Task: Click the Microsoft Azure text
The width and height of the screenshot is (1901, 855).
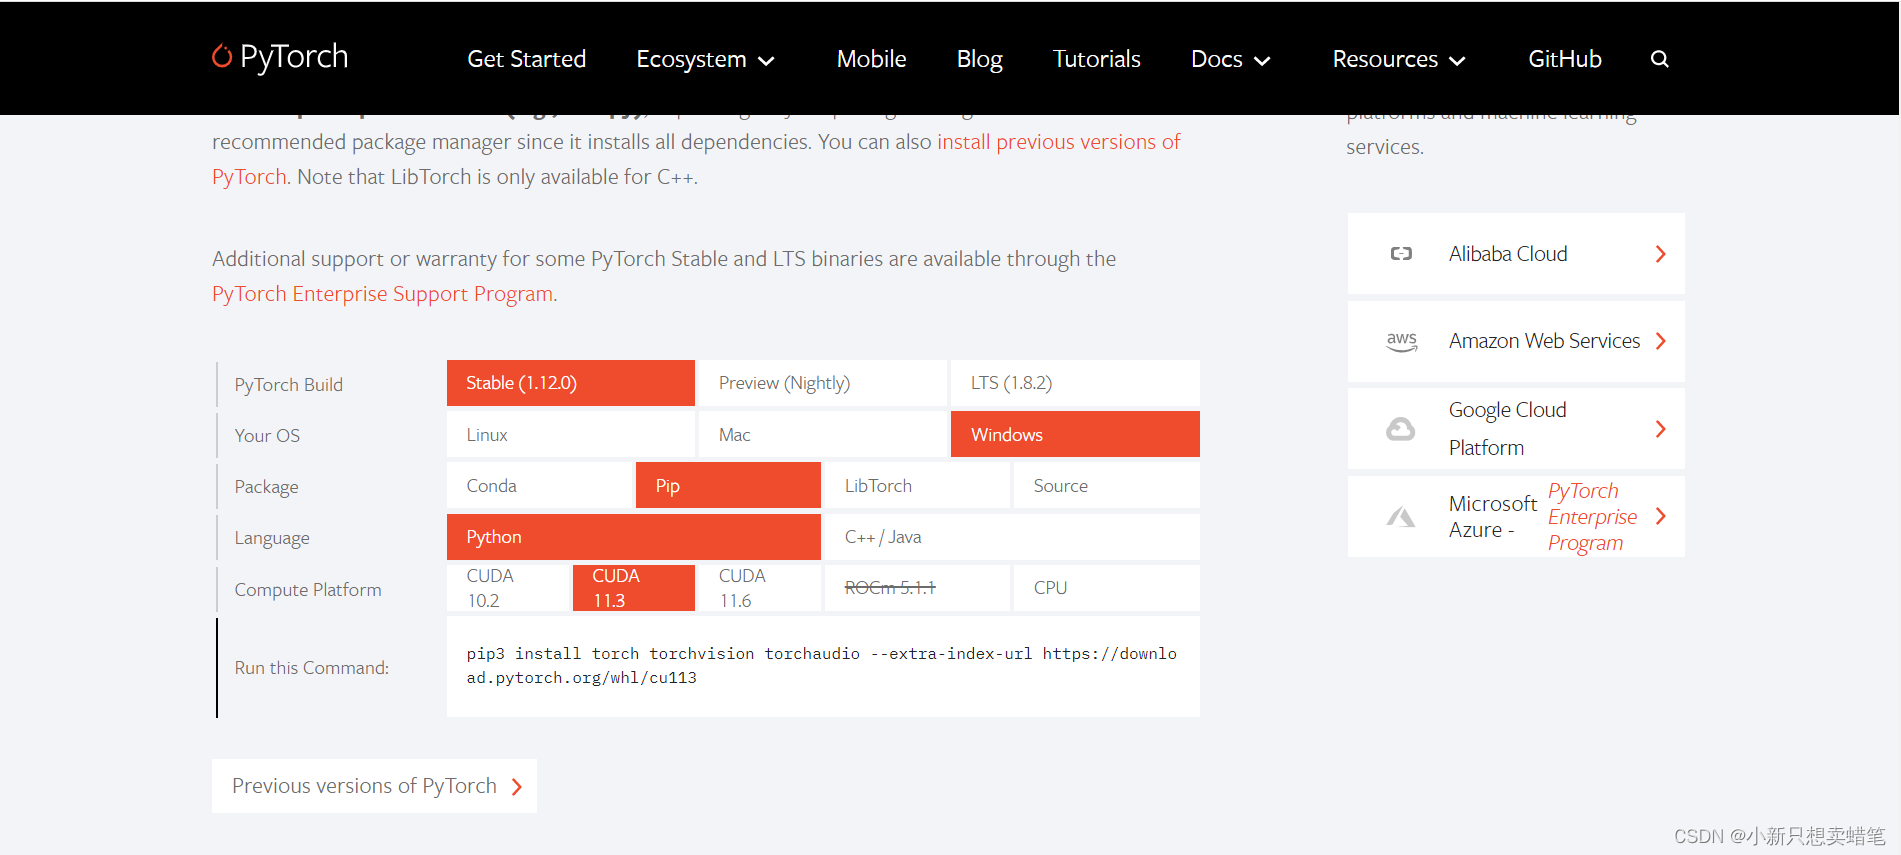Action: click(x=1492, y=517)
